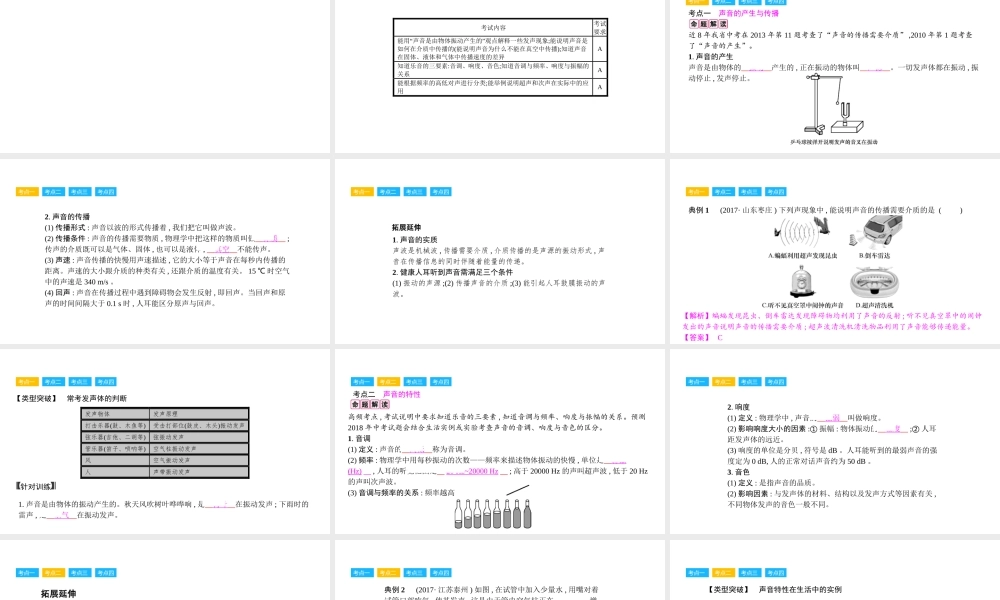Click the '1. 声音的产生' heading
Screen dimensions: 1000x600
pos(710,56)
